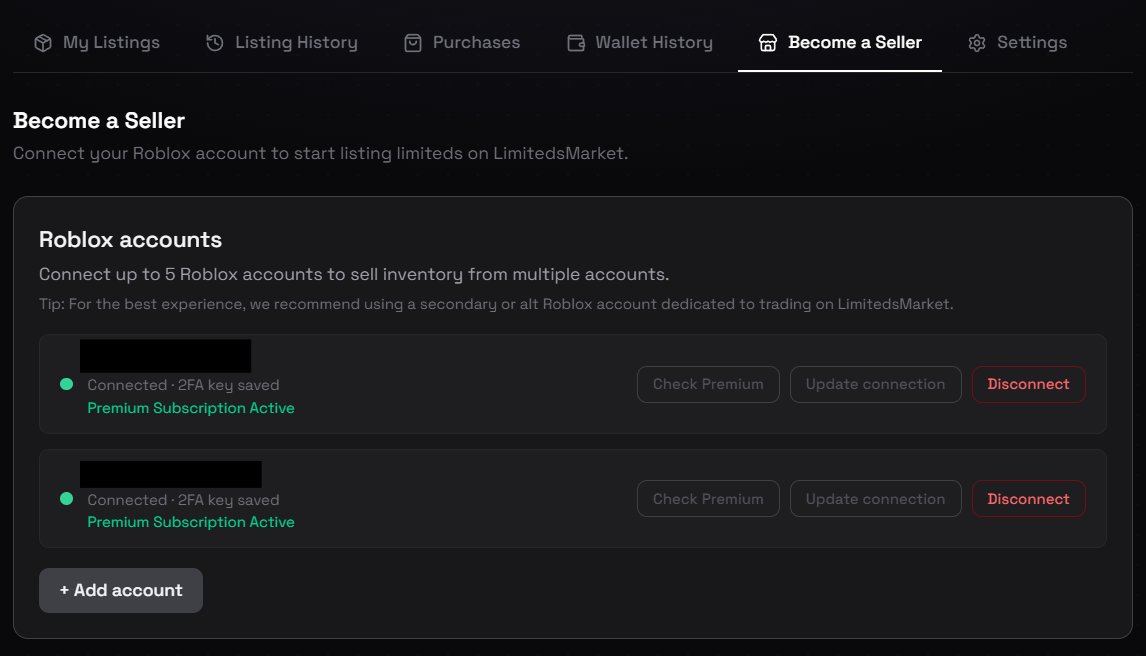Click the tip about using an alt account
1146x656 pixels.
[x=496, y=304]
